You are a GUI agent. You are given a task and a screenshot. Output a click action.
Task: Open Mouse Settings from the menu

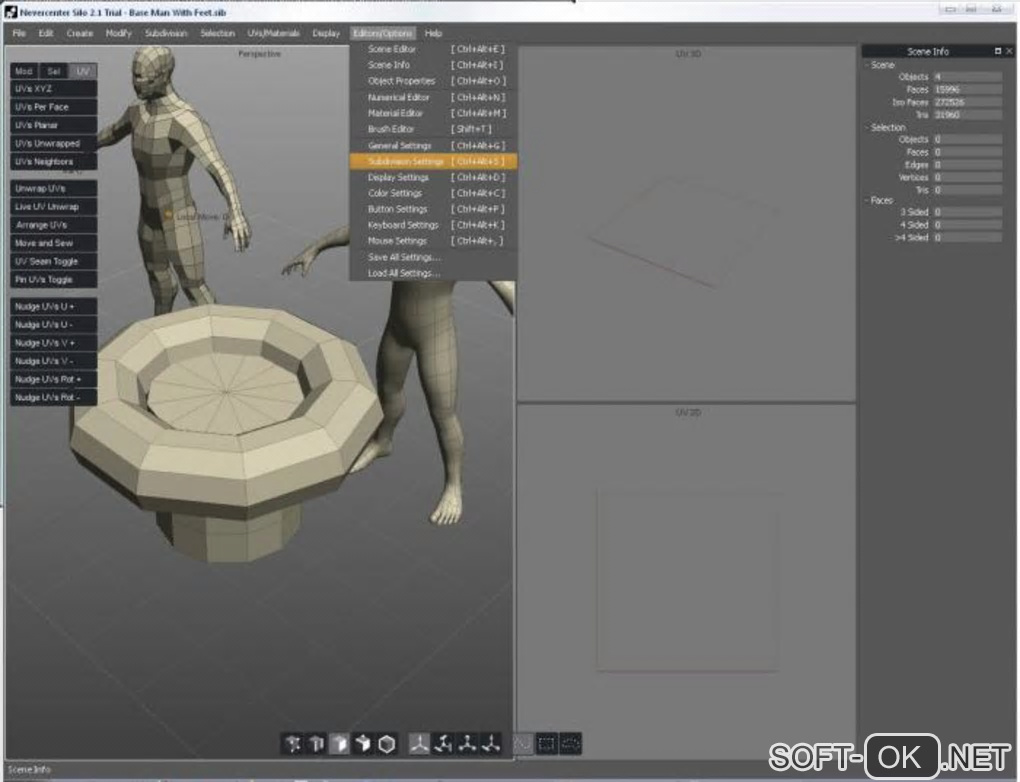[x=433, y=241]
